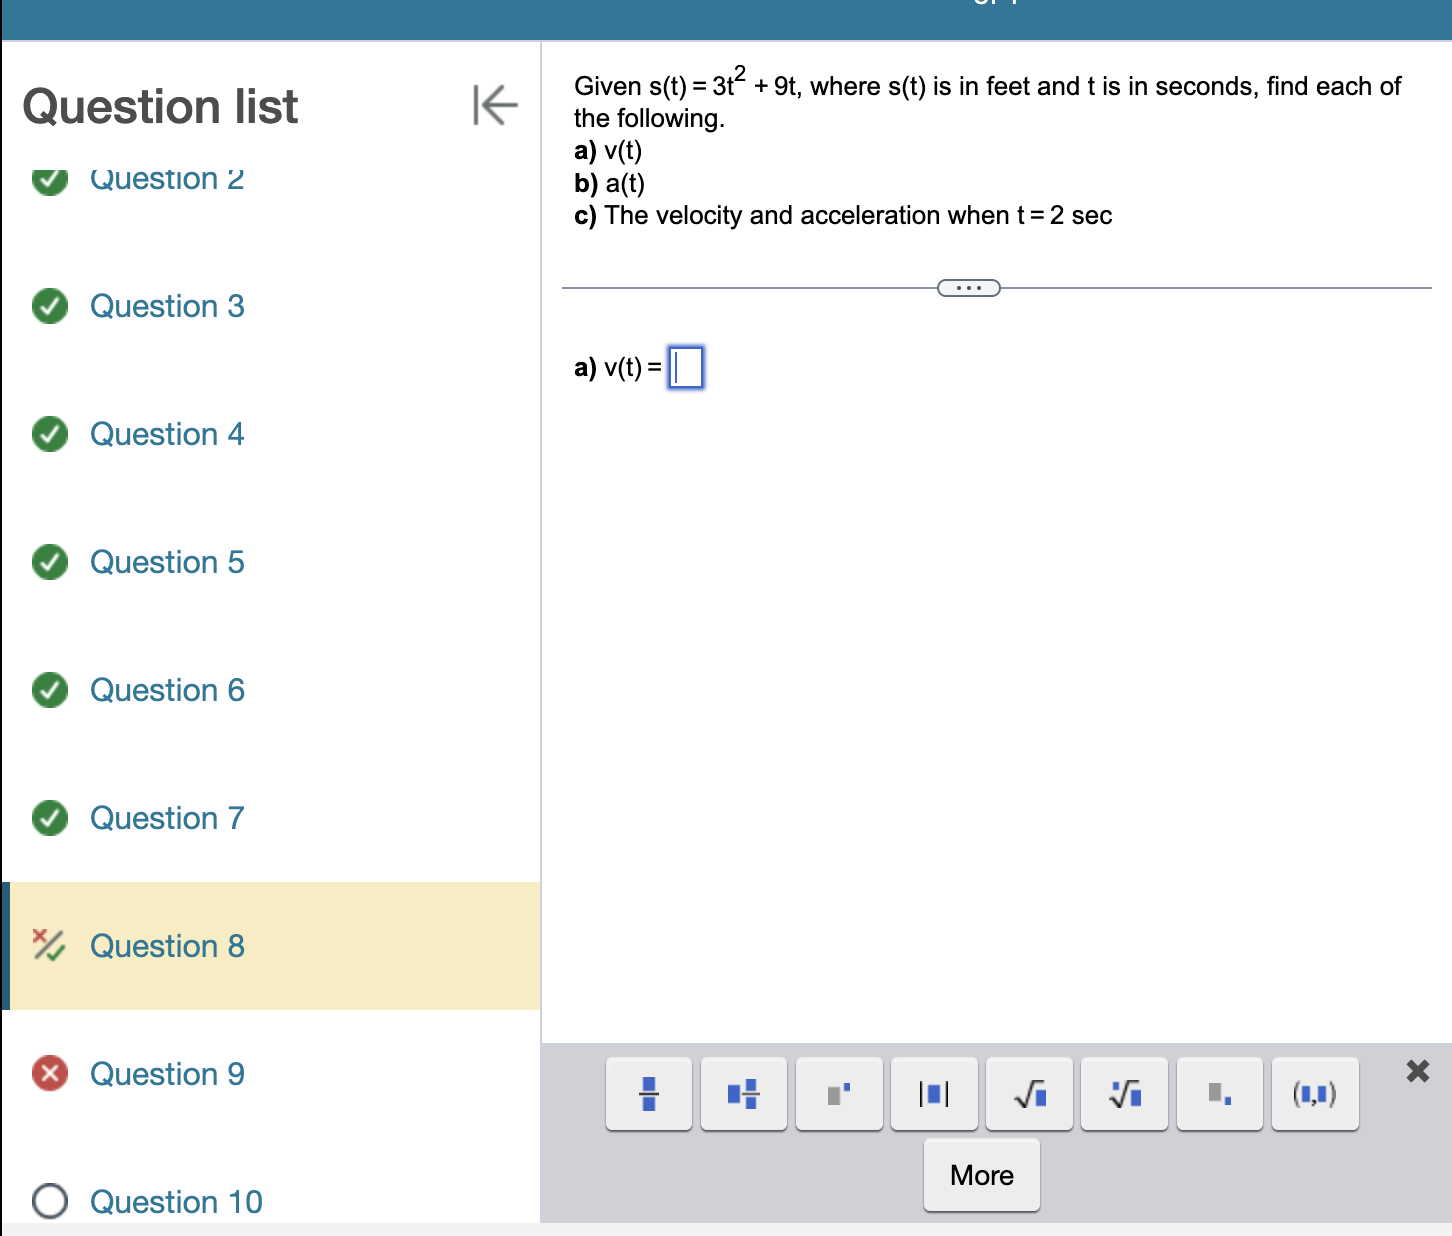Image resolution: width=1452 pixels, height=1236 pixels.
Task: Close the math entry palette
Action: pos(1417,1071)
